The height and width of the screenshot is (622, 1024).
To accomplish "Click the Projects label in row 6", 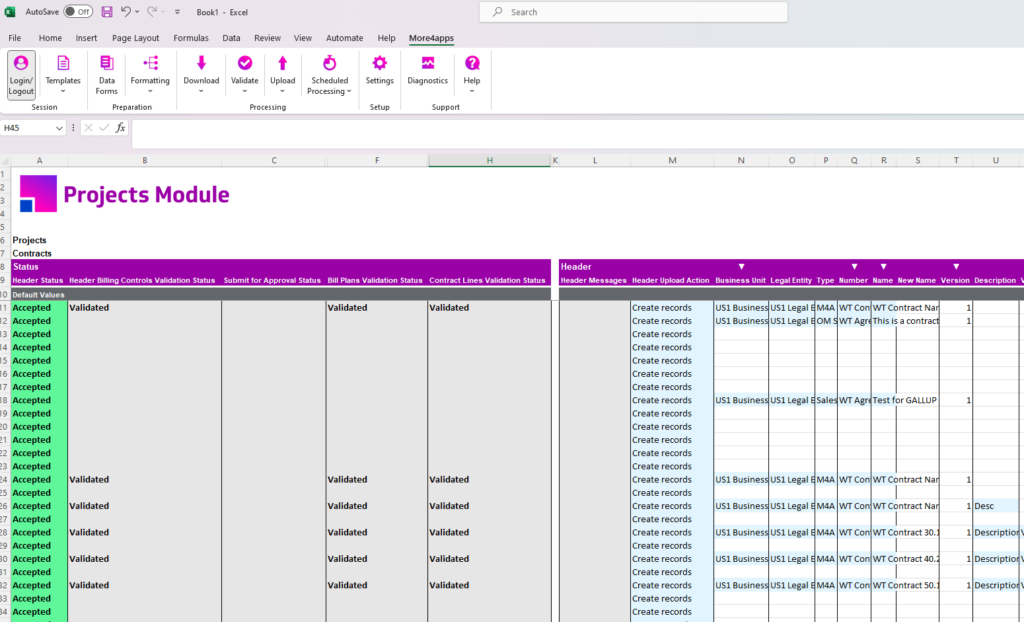I will tap(29, 240).
